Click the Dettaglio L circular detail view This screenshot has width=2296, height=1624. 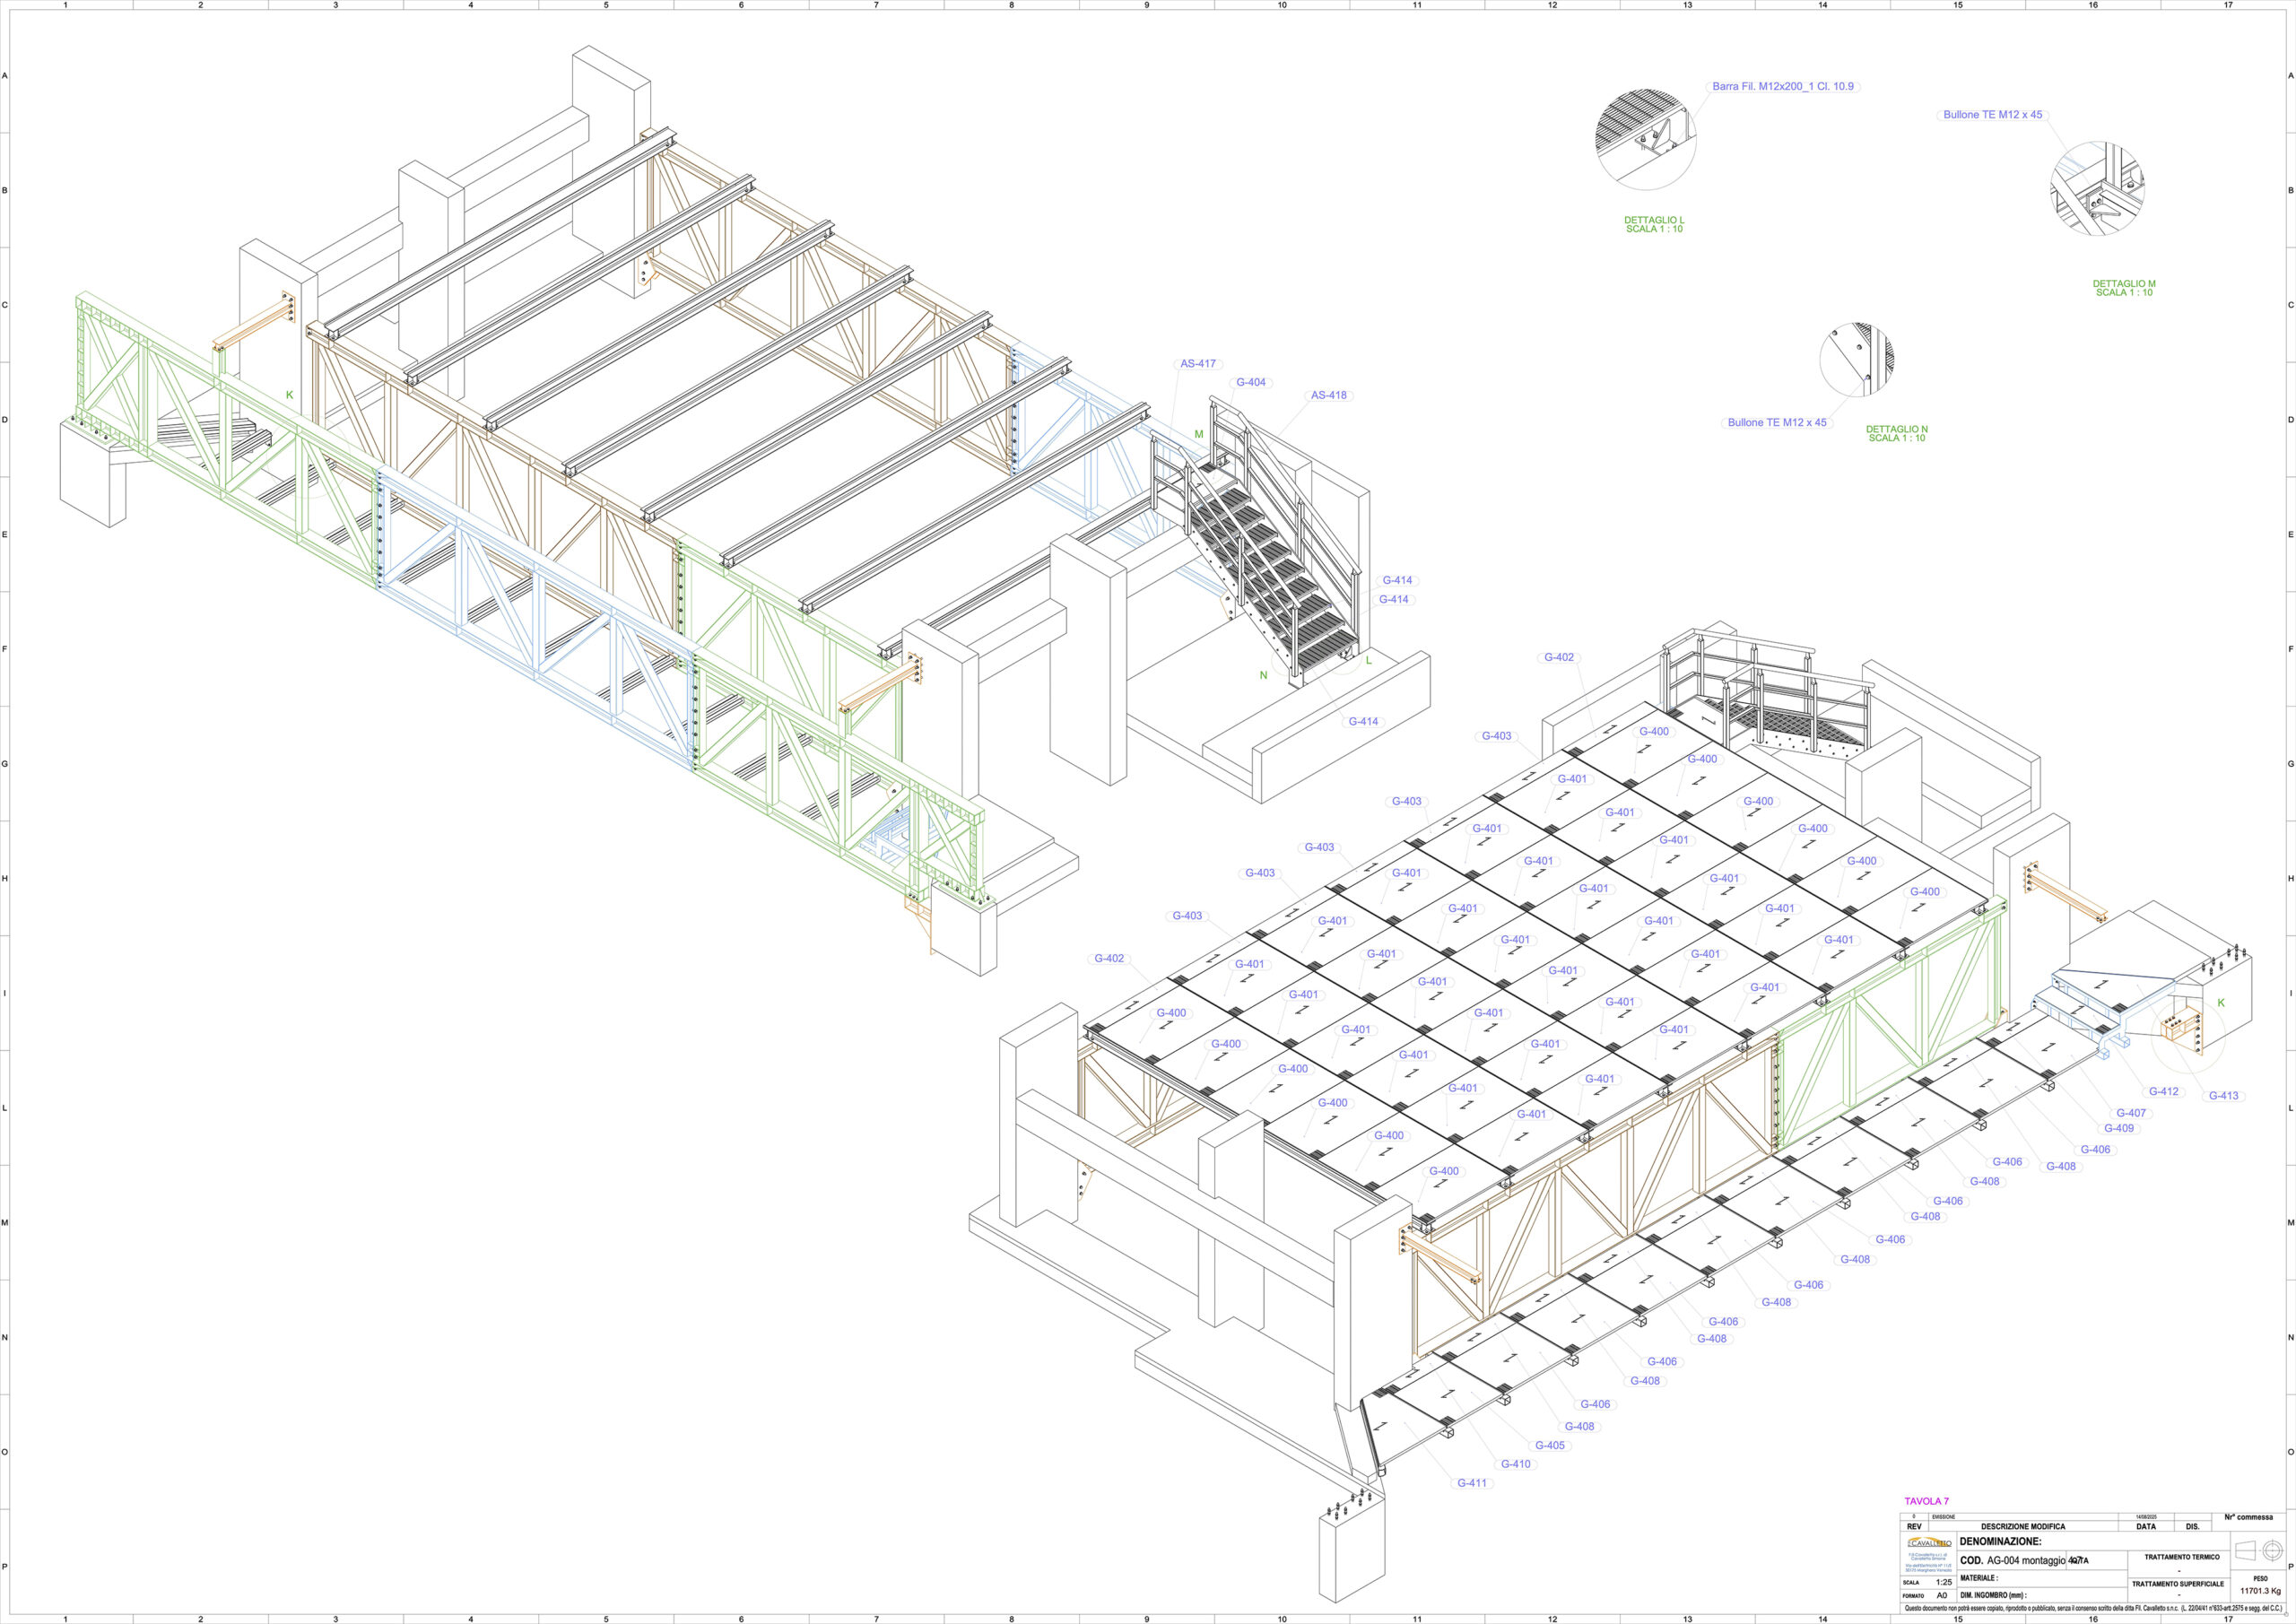[1646, 140]
